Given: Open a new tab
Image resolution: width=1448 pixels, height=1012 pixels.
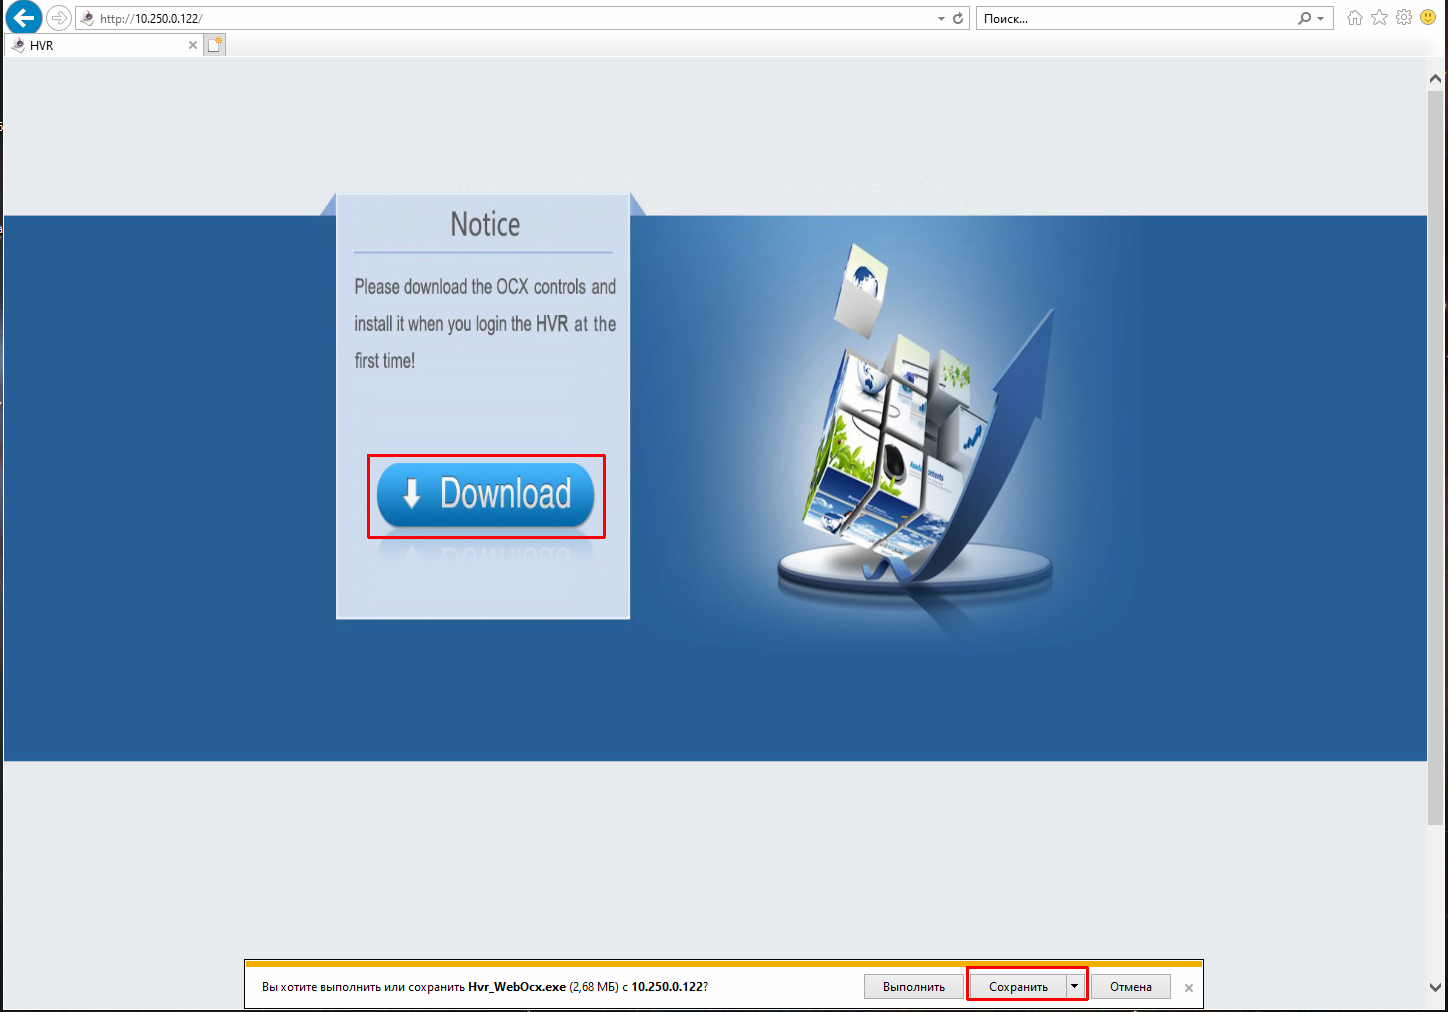Looking at the screenshot, I should point(215,45).
